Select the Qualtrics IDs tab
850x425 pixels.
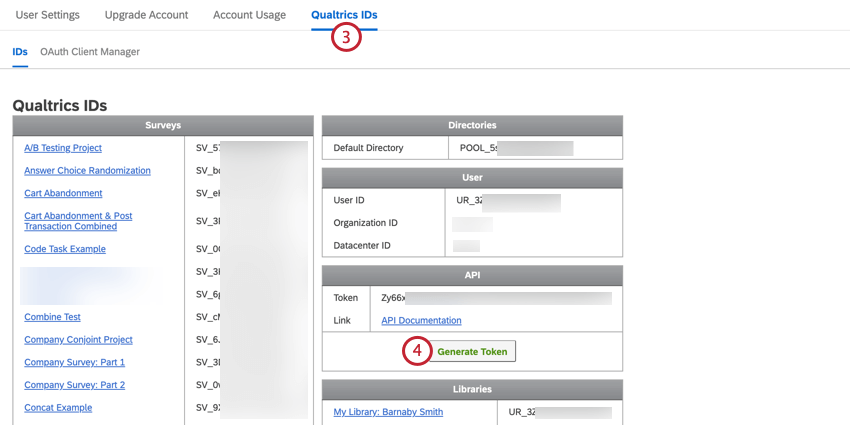click(344, 15)
